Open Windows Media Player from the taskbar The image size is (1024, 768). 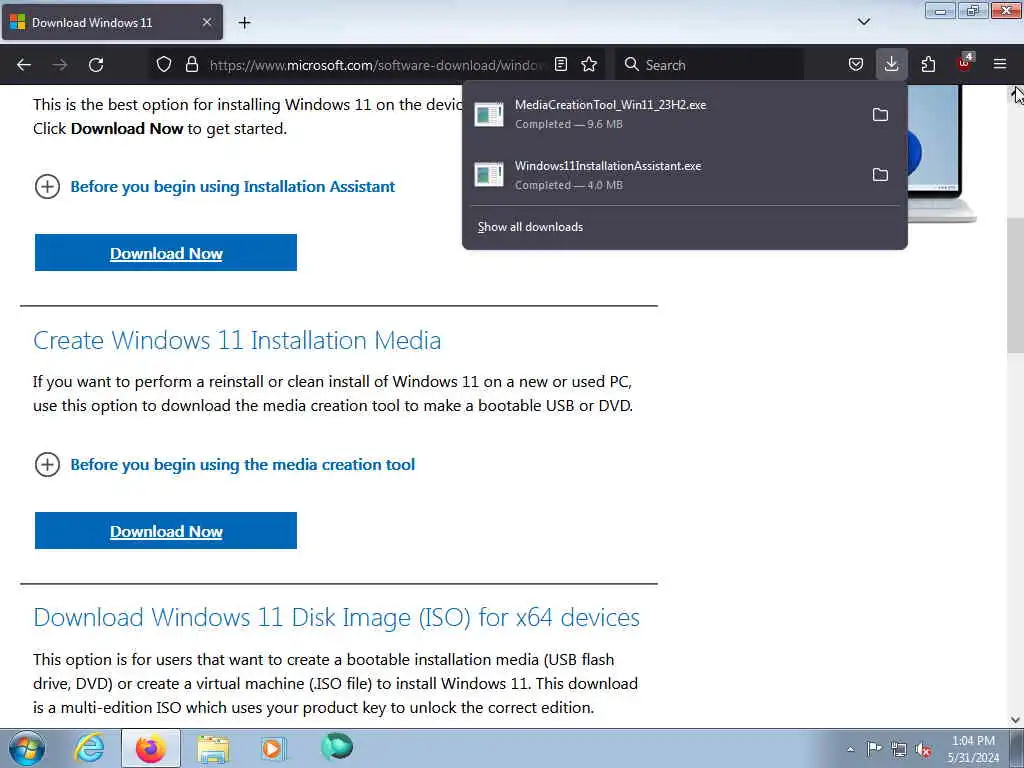tap(273, 748)
